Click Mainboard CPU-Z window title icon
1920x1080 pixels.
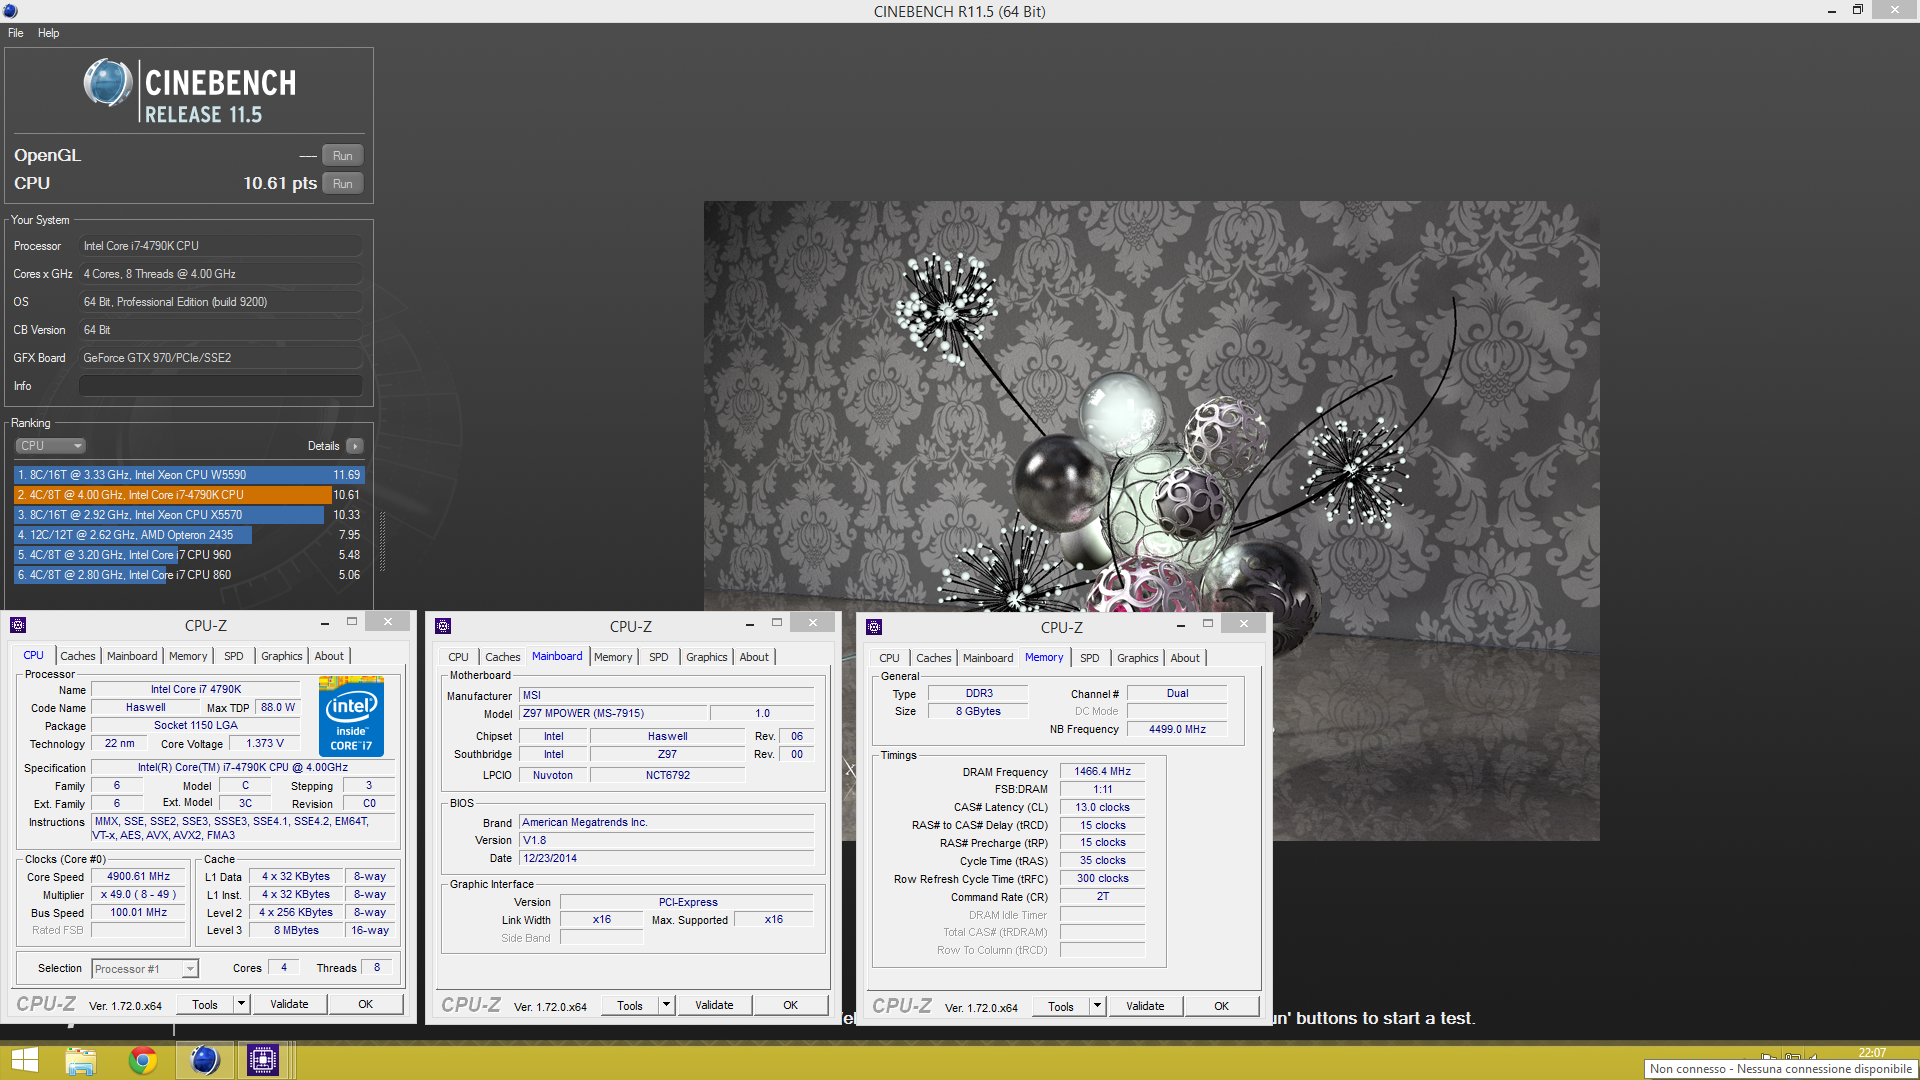pyautogui.click(x=443, y=626)
